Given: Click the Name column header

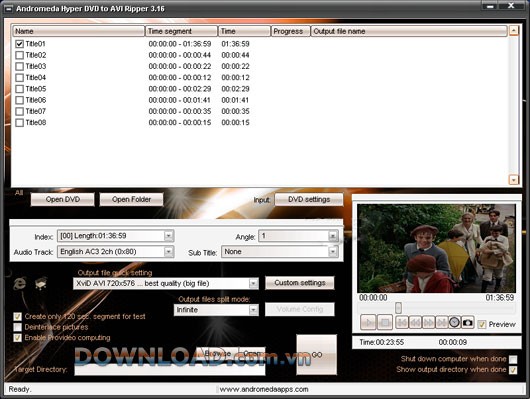Looking at the screenshot, I should [x=79, y=31].
